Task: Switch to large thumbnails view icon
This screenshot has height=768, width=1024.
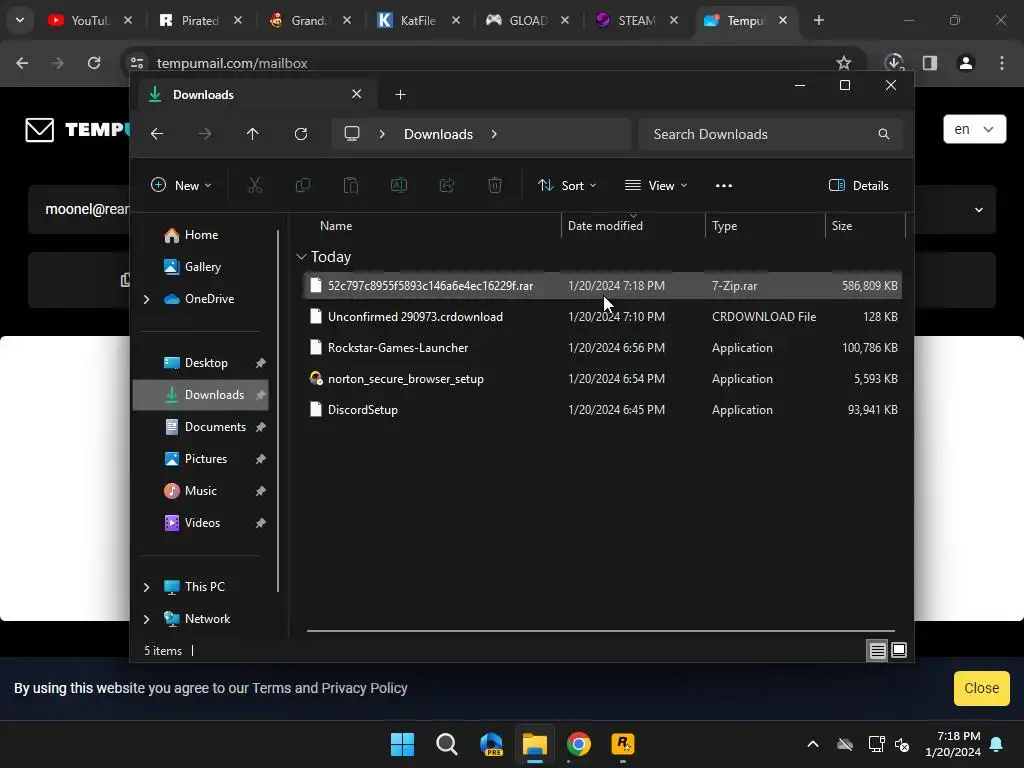Action: (899, 650)
